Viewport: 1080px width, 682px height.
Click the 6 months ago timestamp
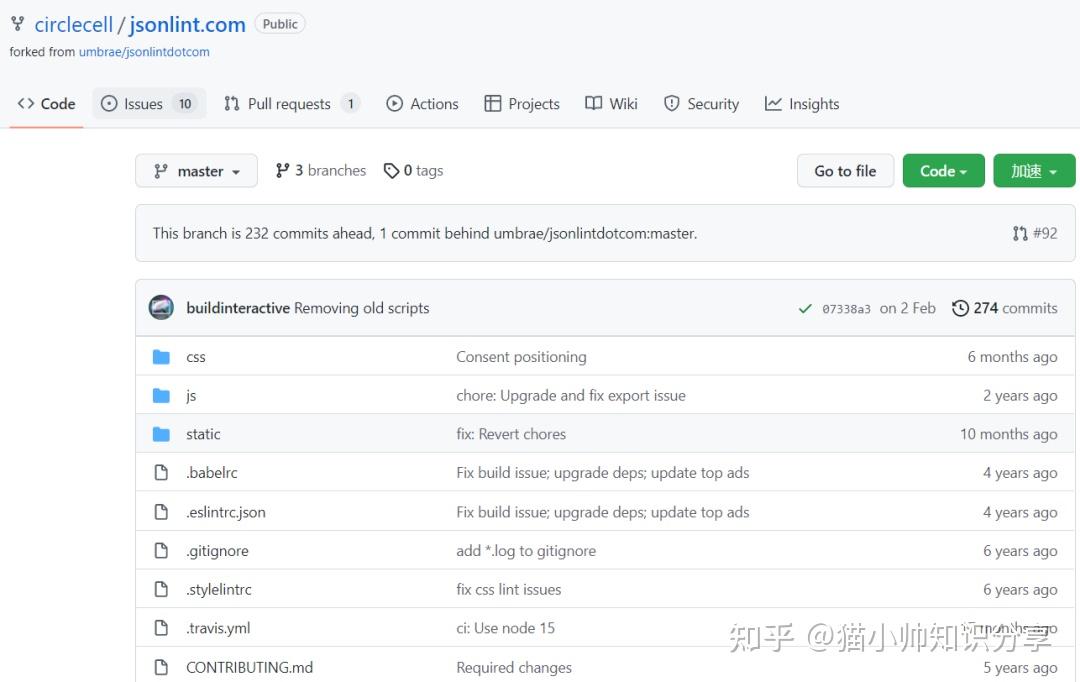(x=1012, y=357)
